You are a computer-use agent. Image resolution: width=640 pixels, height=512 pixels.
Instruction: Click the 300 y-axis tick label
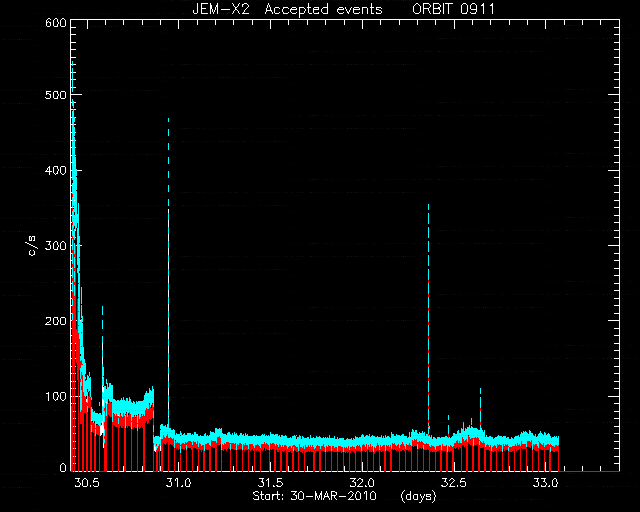56,245
